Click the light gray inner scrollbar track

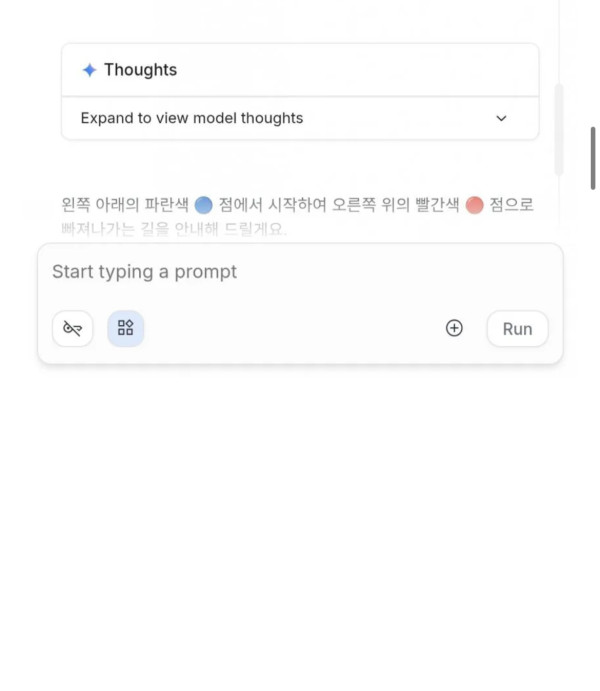click(x=558, y=130)
